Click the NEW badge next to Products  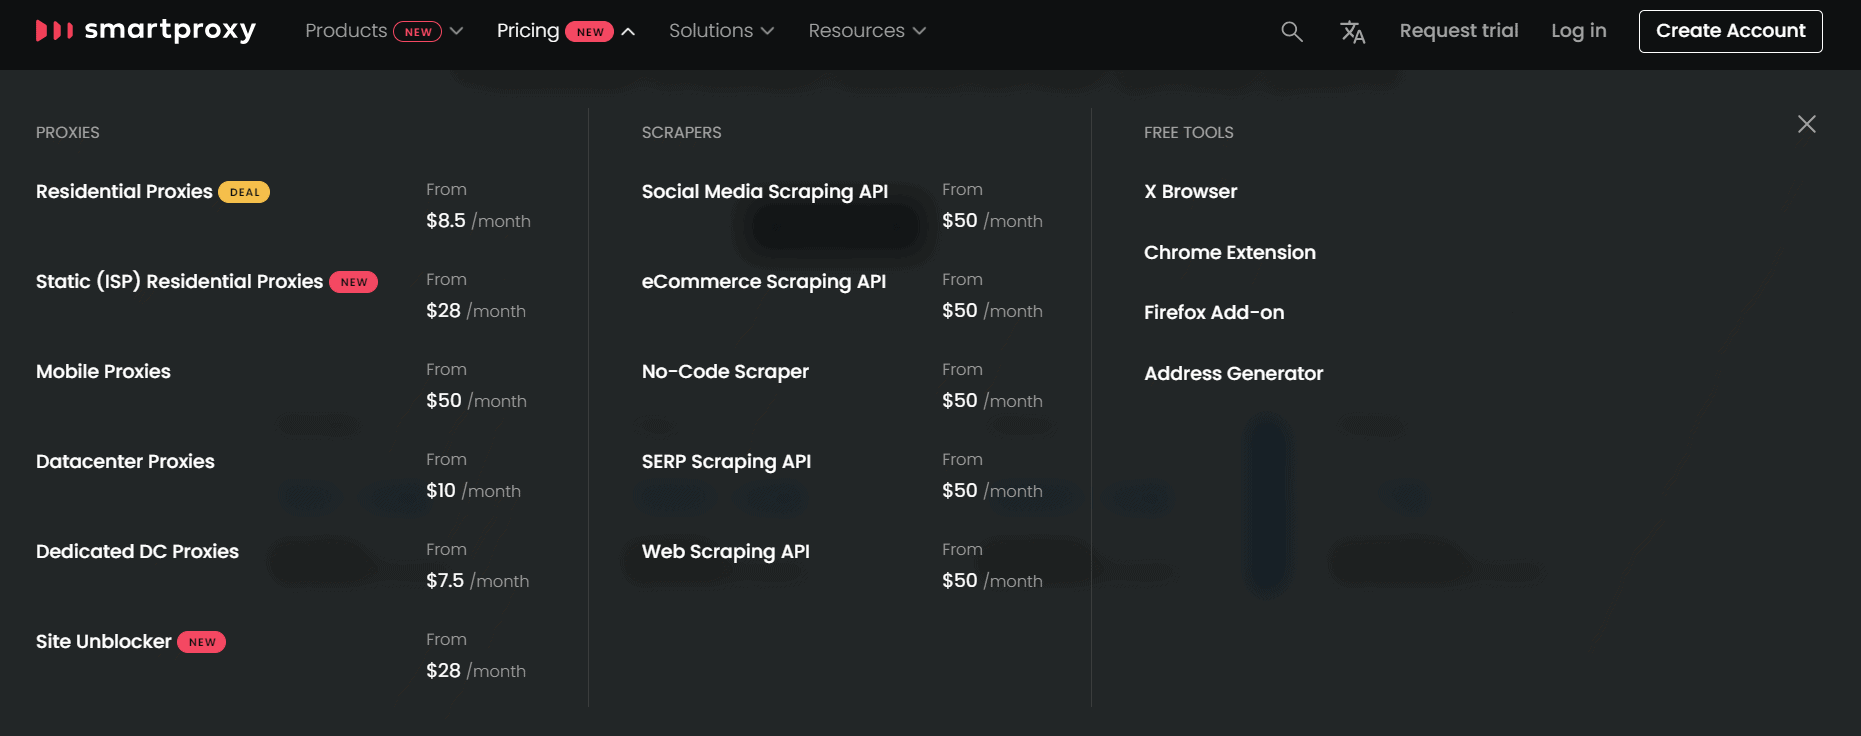pos(418,32)
